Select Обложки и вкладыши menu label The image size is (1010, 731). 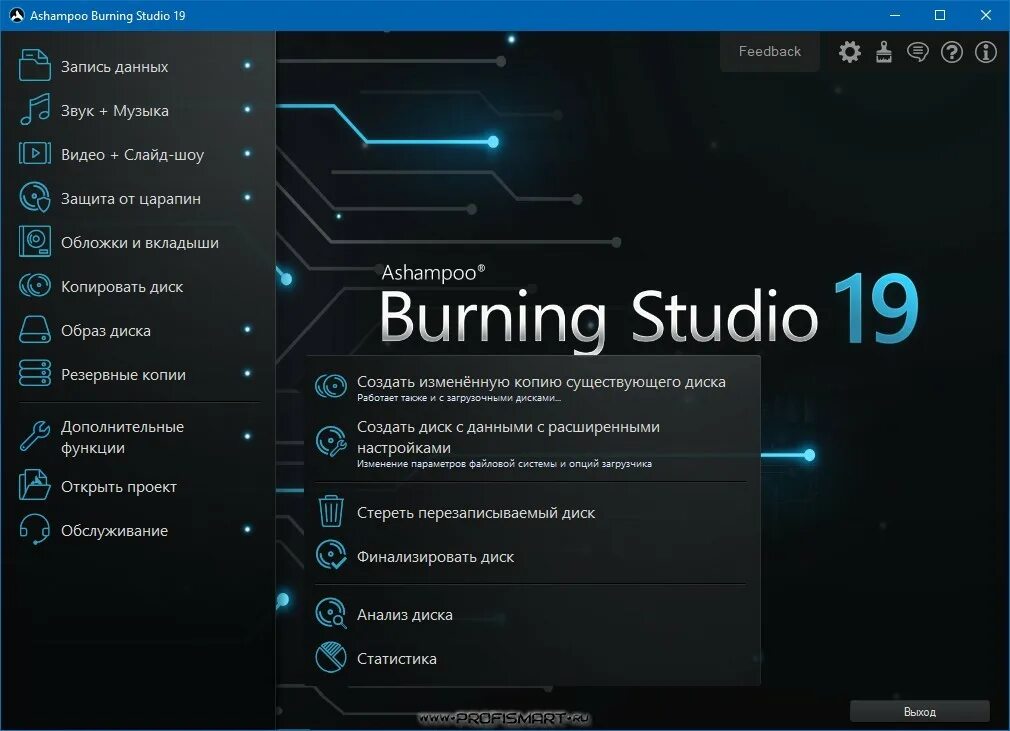point(140,243)
